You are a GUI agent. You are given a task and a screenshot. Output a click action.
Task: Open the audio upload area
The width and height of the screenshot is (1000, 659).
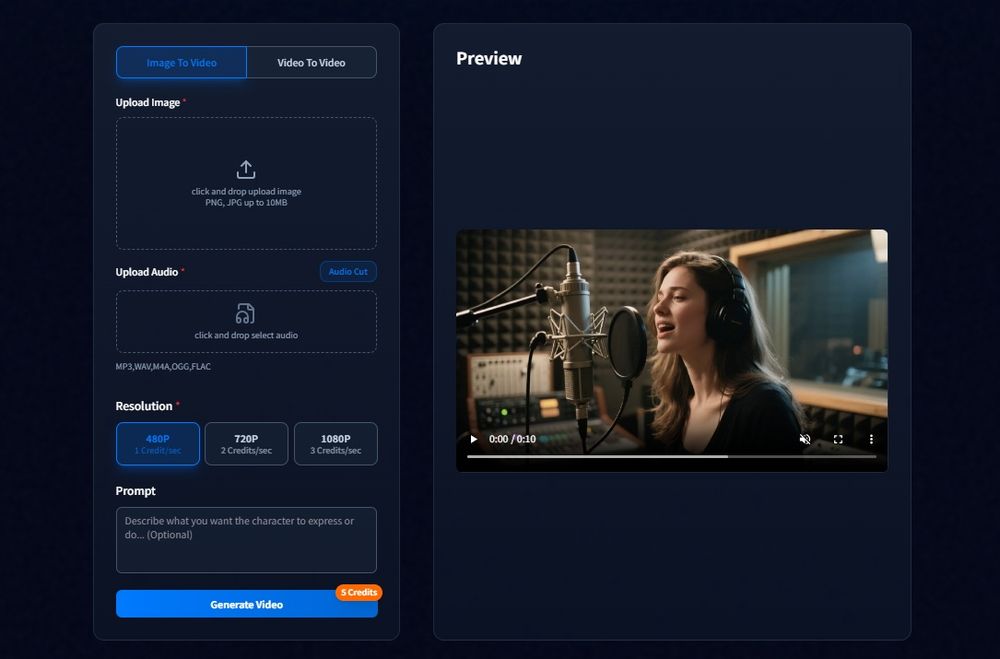tap(246, 322)
